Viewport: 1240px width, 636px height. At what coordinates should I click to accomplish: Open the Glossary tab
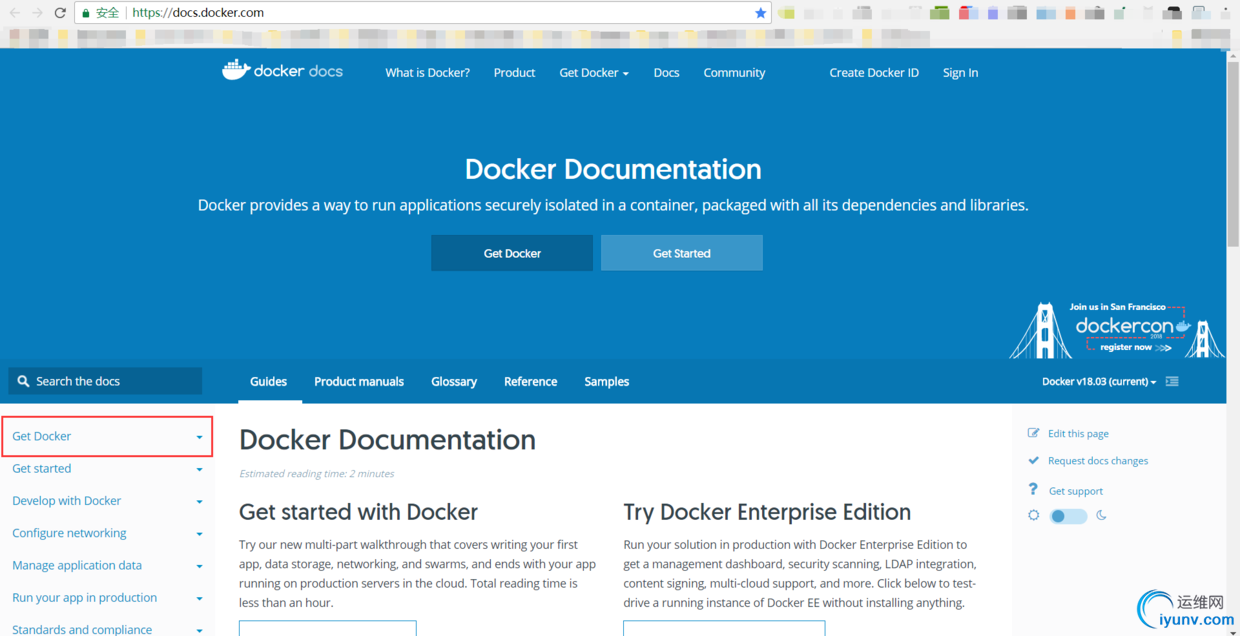tap(454, 381)
